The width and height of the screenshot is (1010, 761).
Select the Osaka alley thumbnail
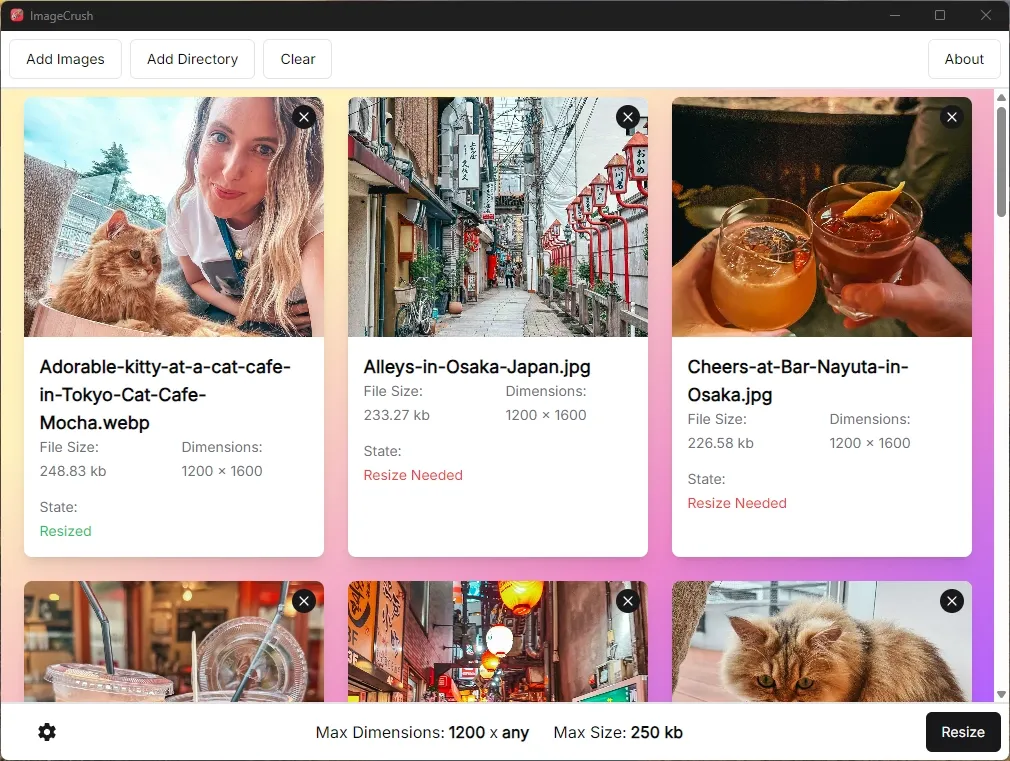click(498, 217)
